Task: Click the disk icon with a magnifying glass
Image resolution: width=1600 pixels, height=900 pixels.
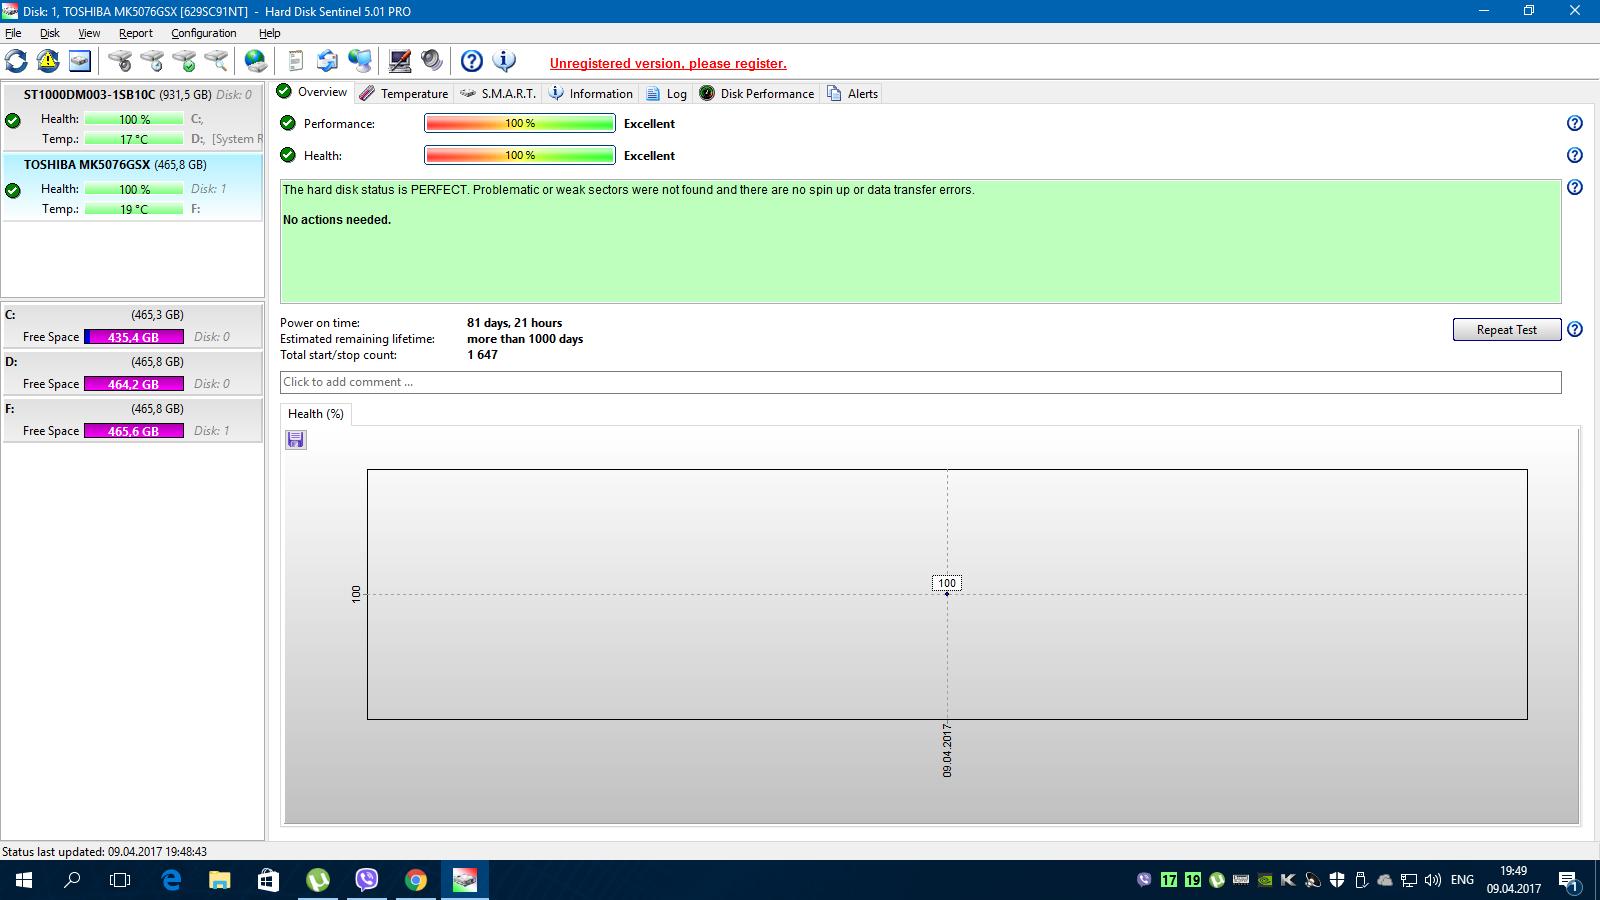Action: pos(216,61)
